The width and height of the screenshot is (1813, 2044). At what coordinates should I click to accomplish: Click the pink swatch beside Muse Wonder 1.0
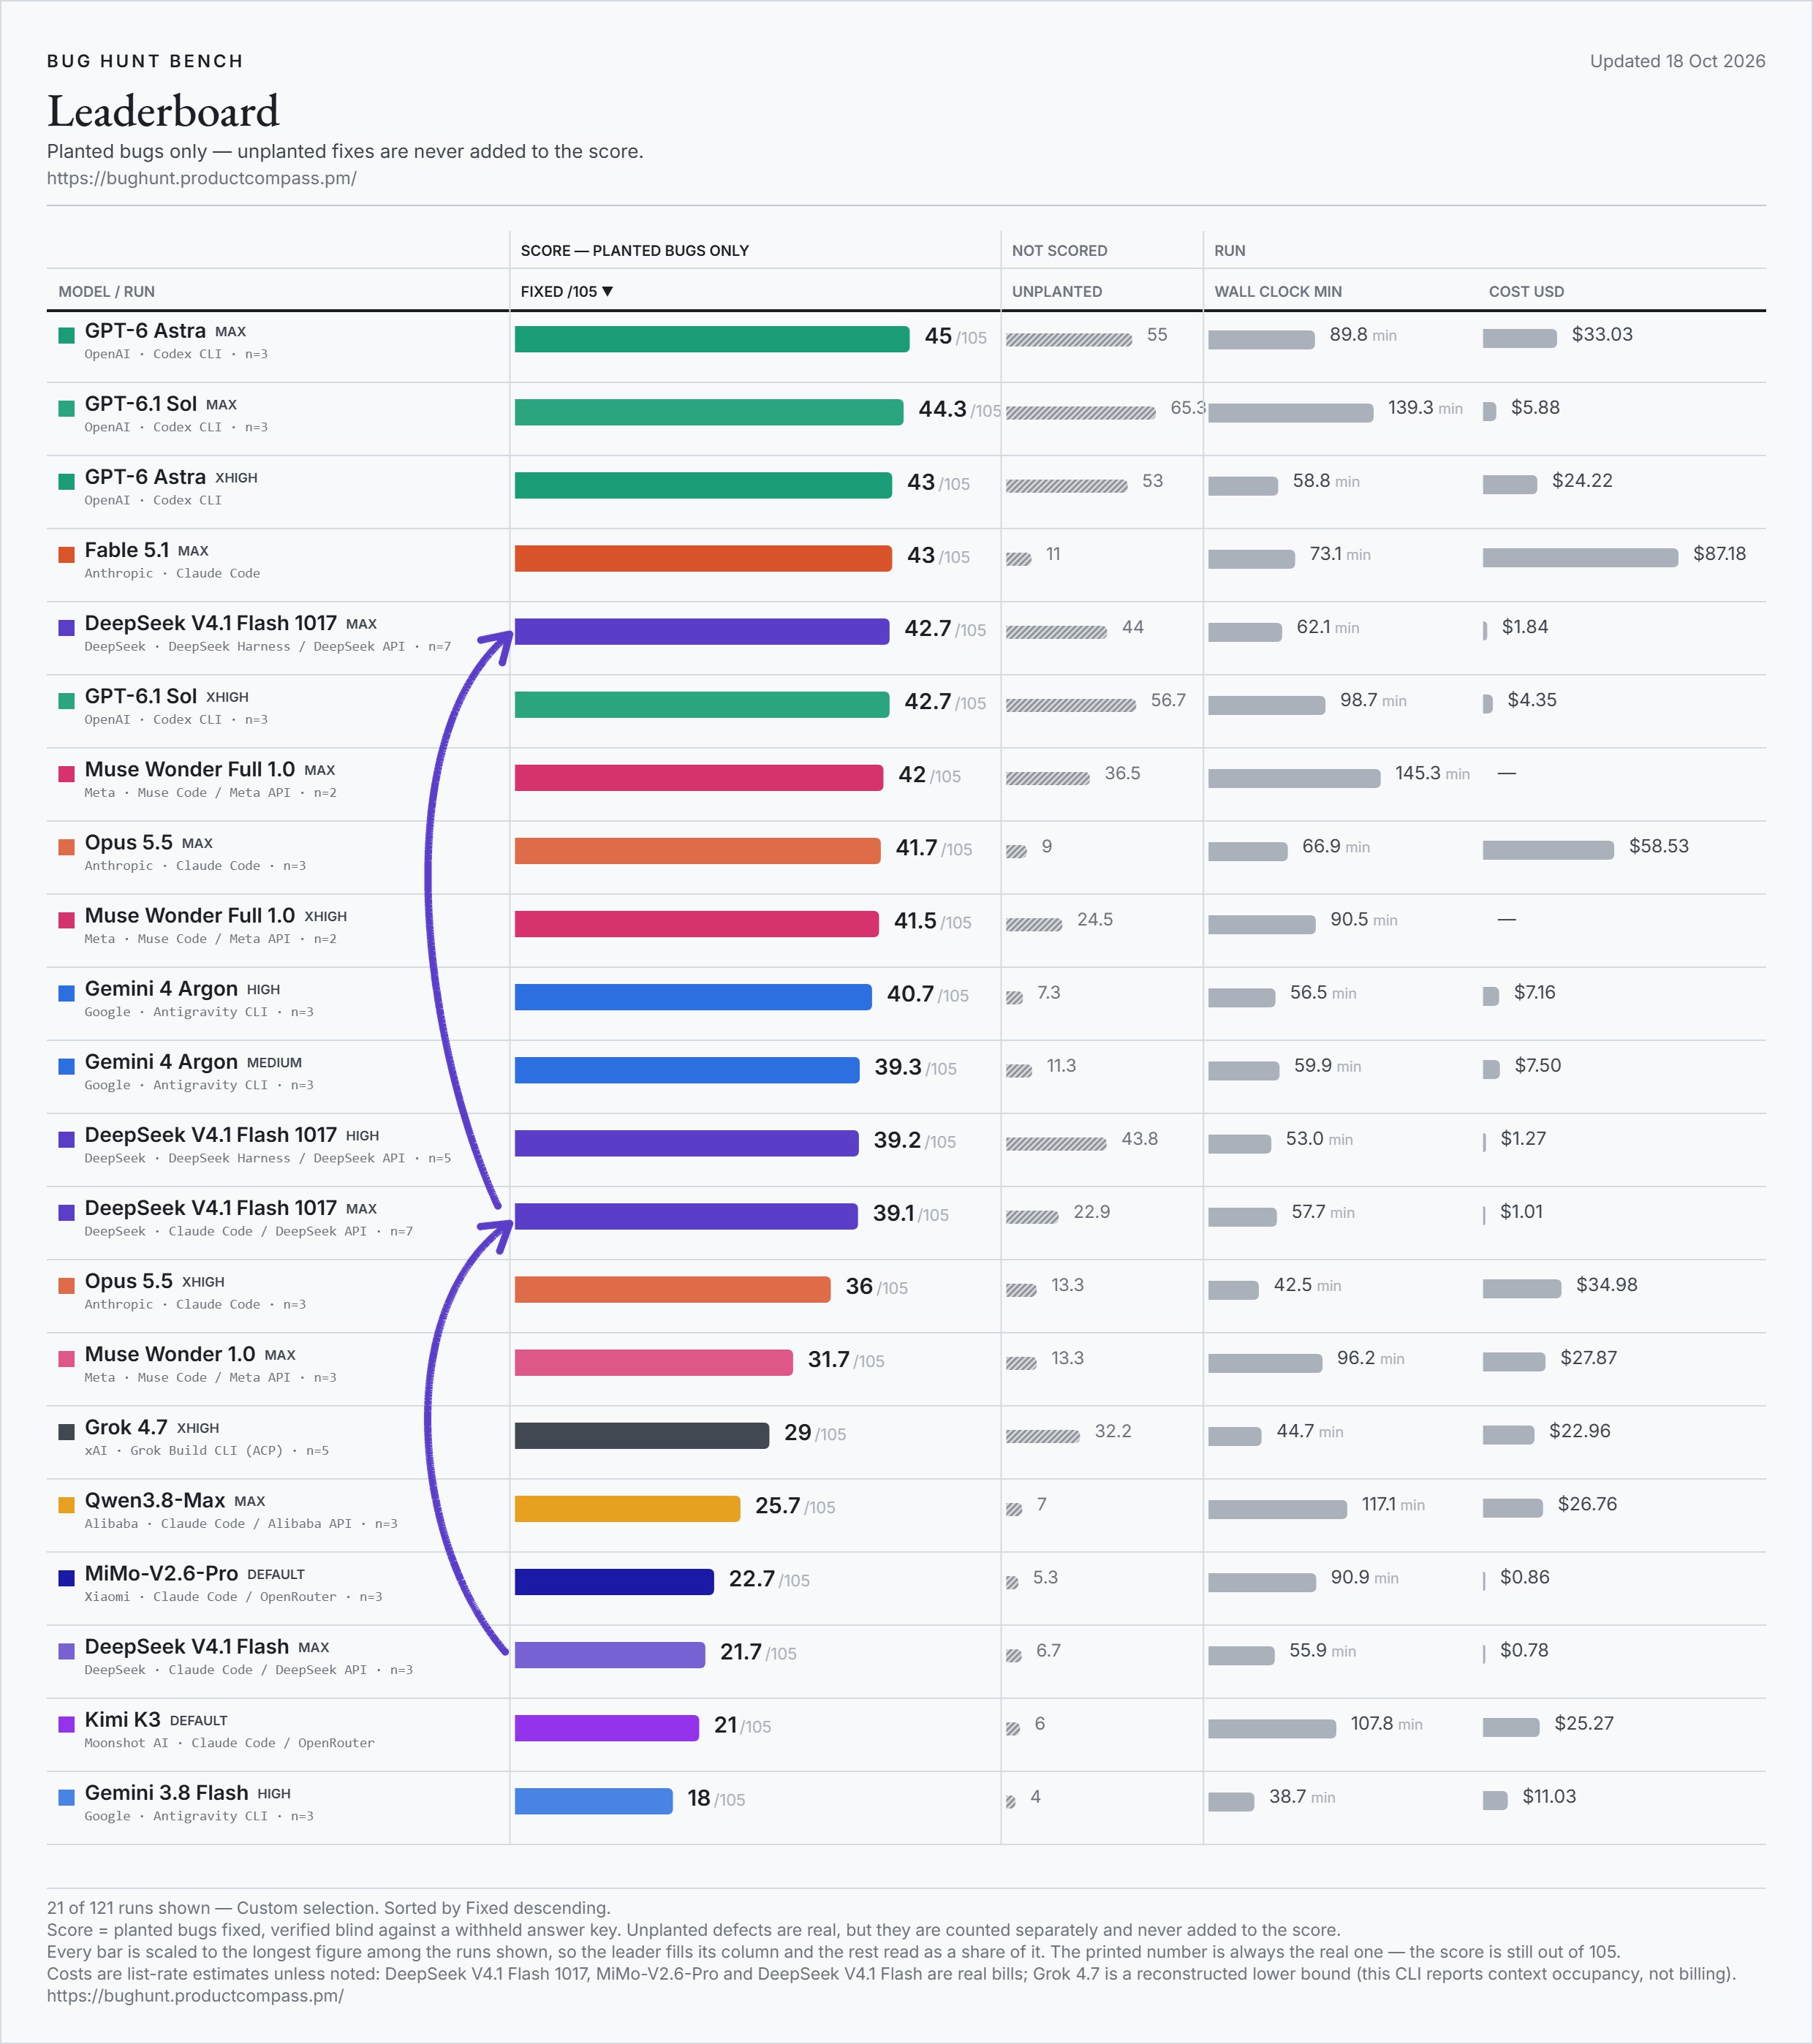(67, 1359)
